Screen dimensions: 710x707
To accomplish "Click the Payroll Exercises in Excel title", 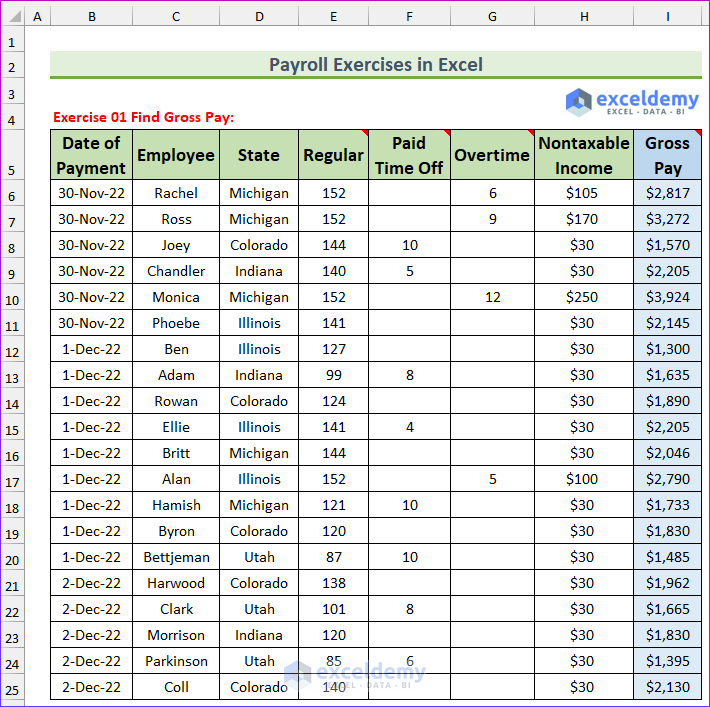I will point(376,65).
